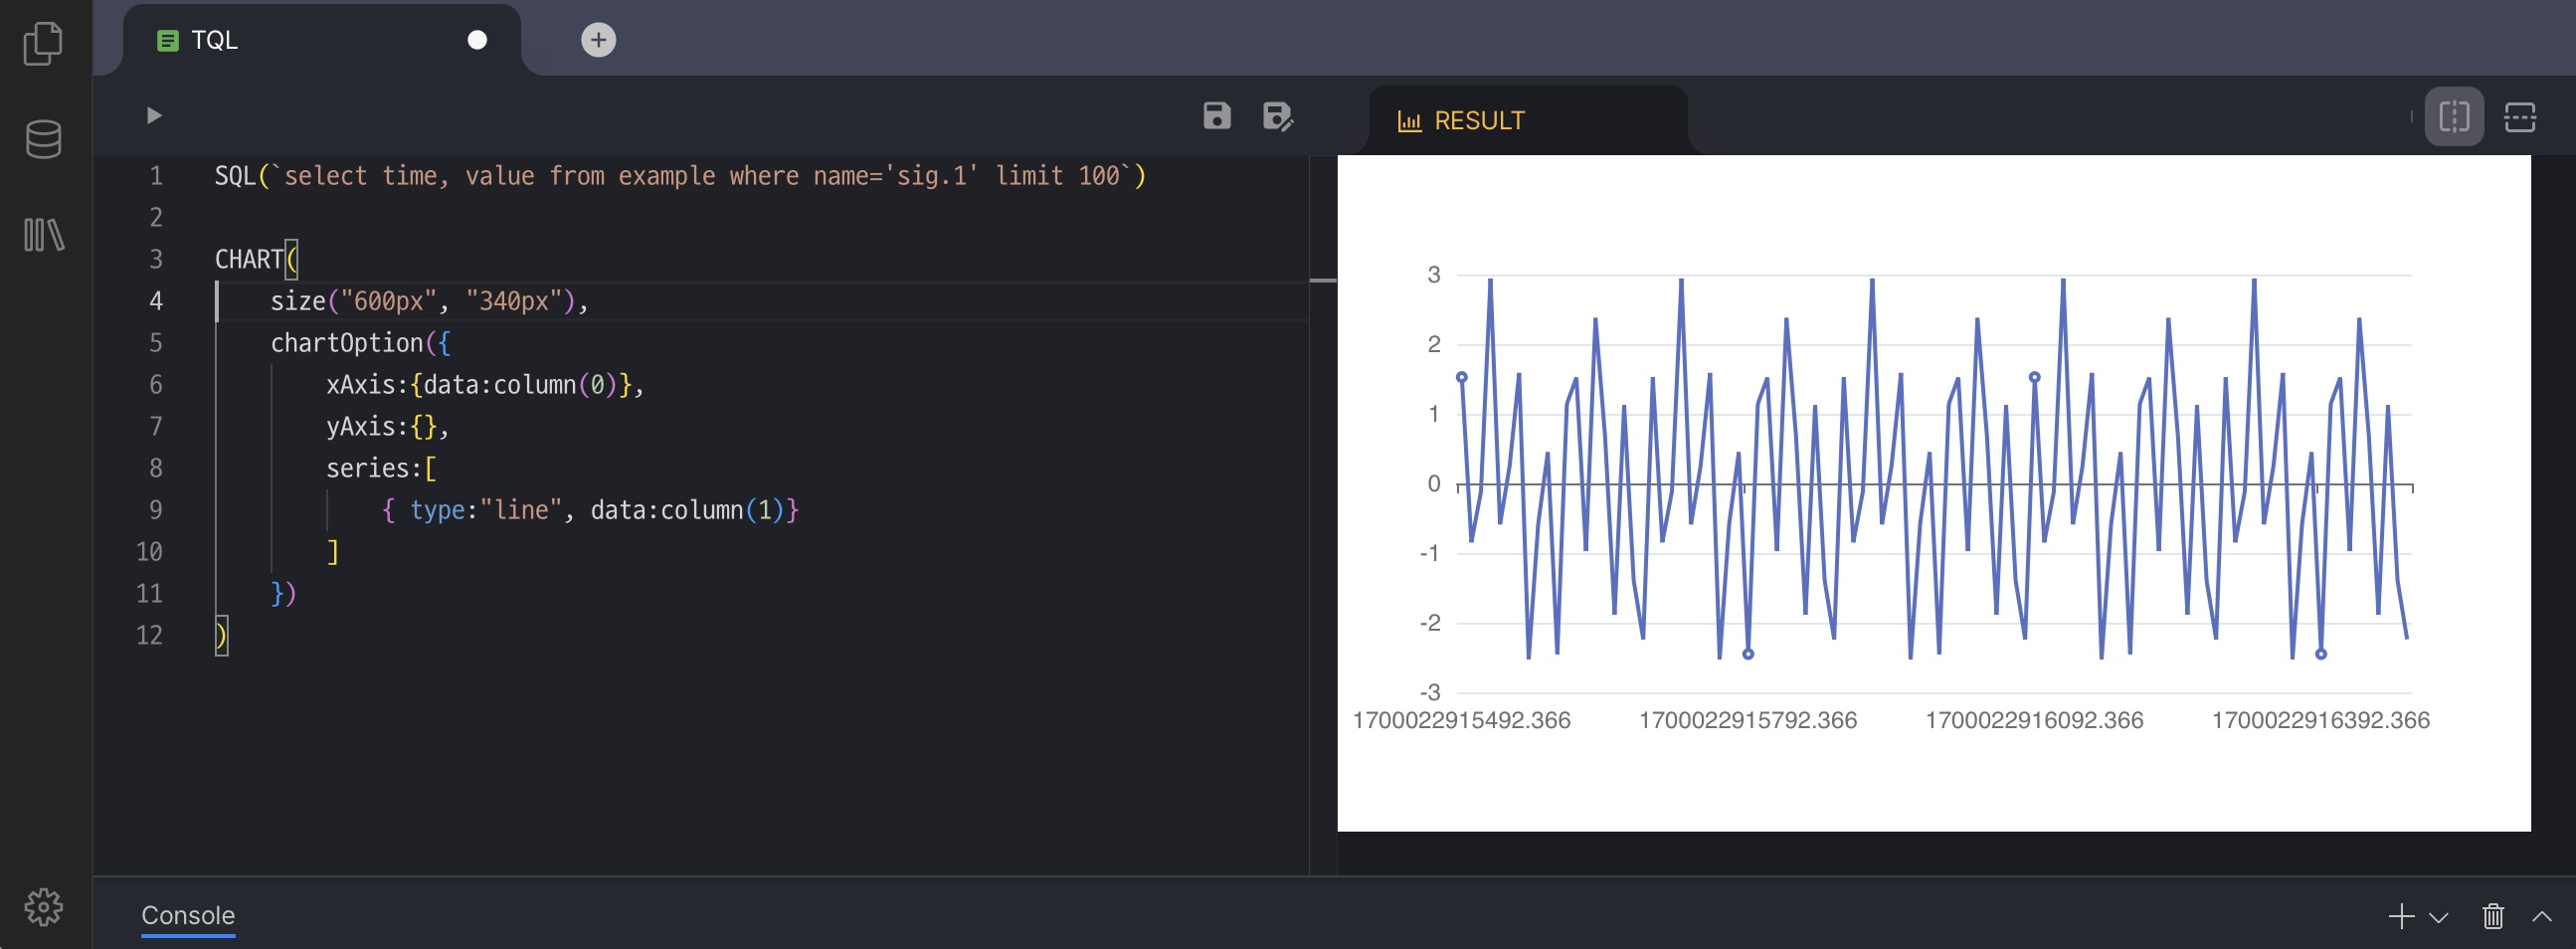
Task: Add a new console with plus
Action: [x=2400, y=915]
